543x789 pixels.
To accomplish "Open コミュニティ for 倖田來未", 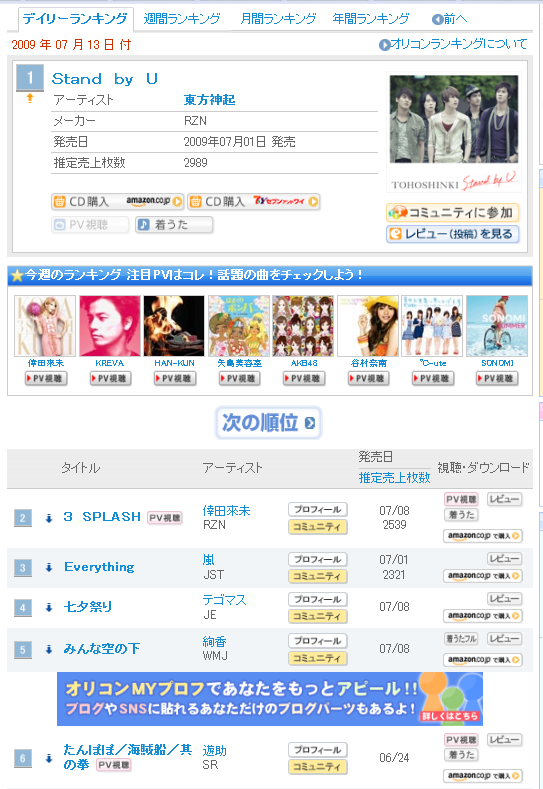I will click(318, 527).
